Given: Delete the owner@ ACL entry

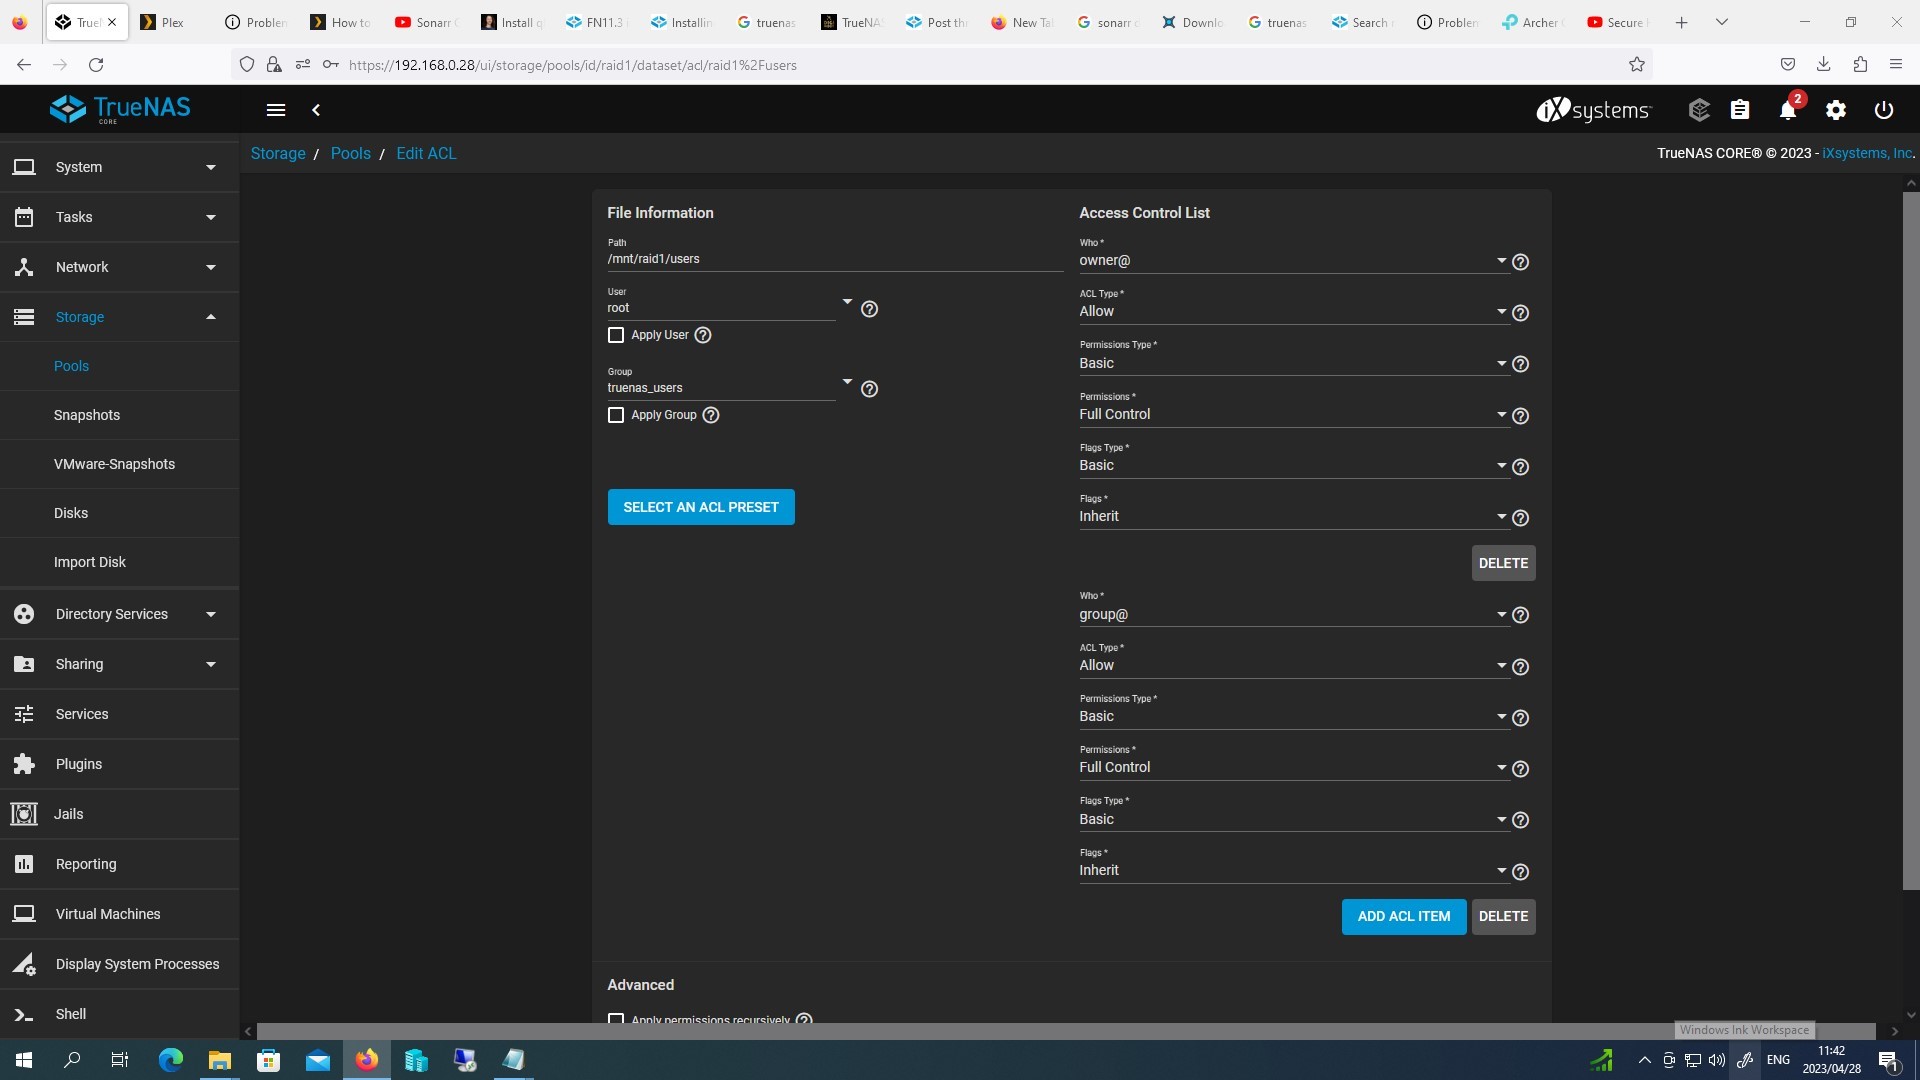Looking at the screenshot, I should point(1503,563).
